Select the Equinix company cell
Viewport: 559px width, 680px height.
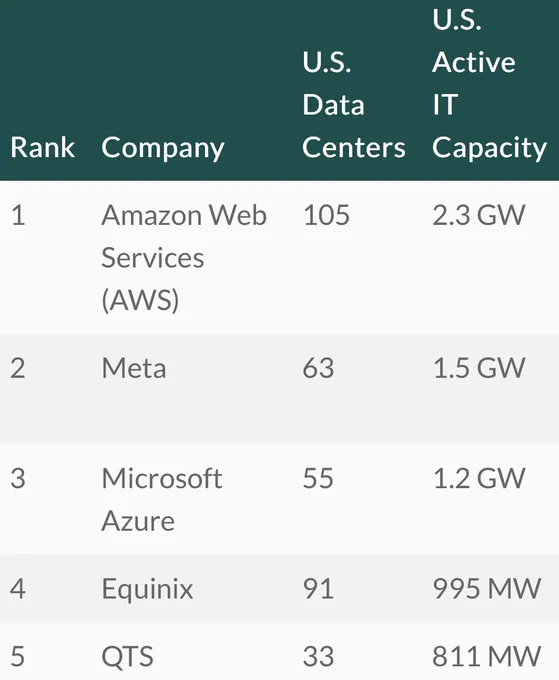pyautogui.click(x=147, y=589)
